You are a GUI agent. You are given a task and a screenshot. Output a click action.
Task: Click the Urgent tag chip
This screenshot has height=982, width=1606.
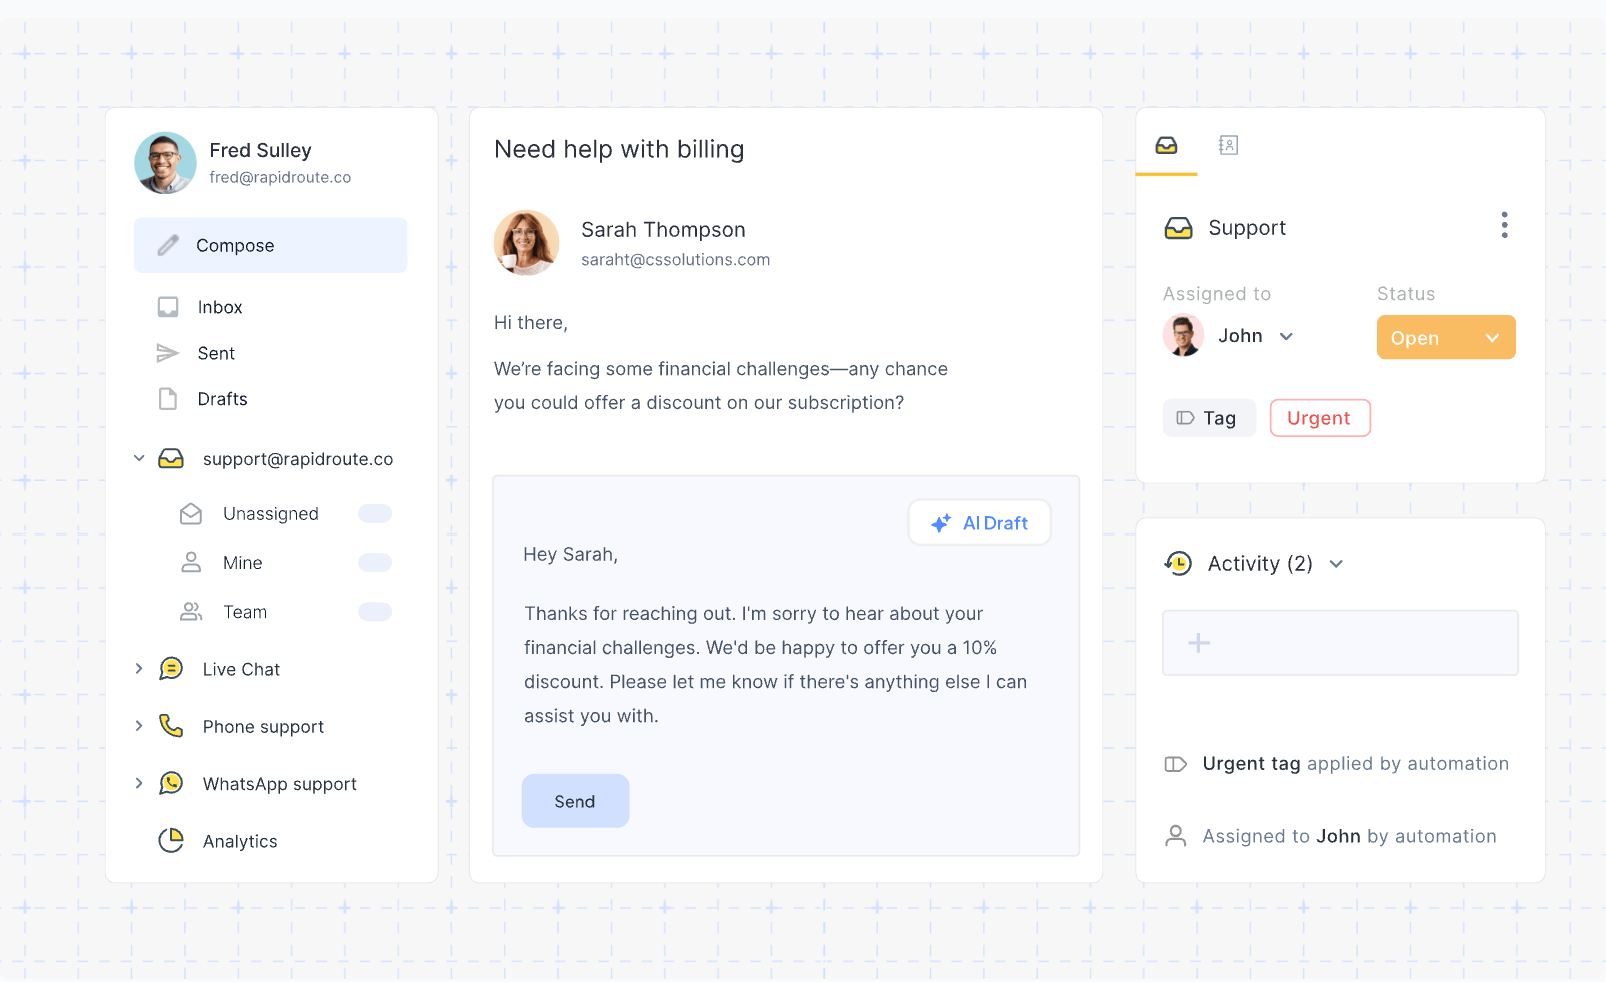tap(1320, 418)
